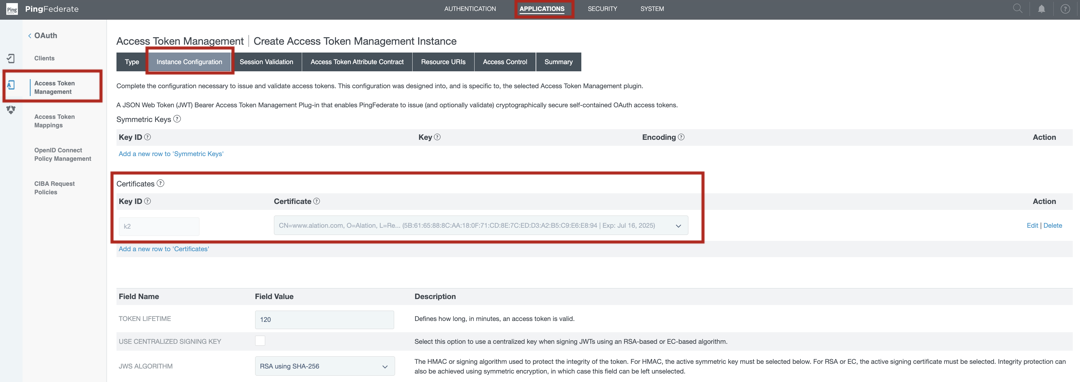
Task: Switch to the Resource URIs tab
Action: tap(443, 62)
